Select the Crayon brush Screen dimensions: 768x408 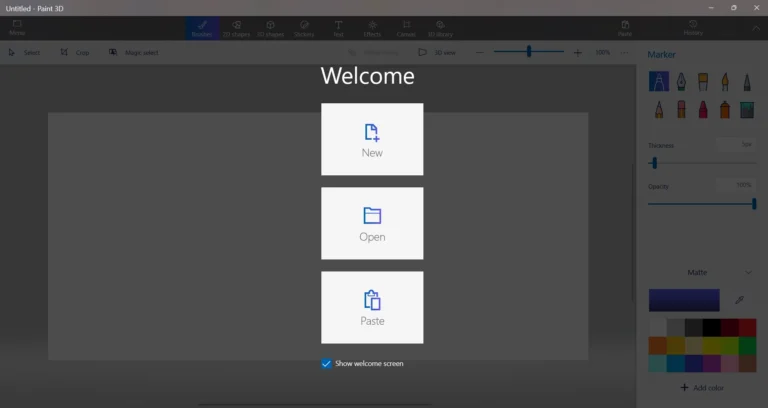(x=703, y=109)
